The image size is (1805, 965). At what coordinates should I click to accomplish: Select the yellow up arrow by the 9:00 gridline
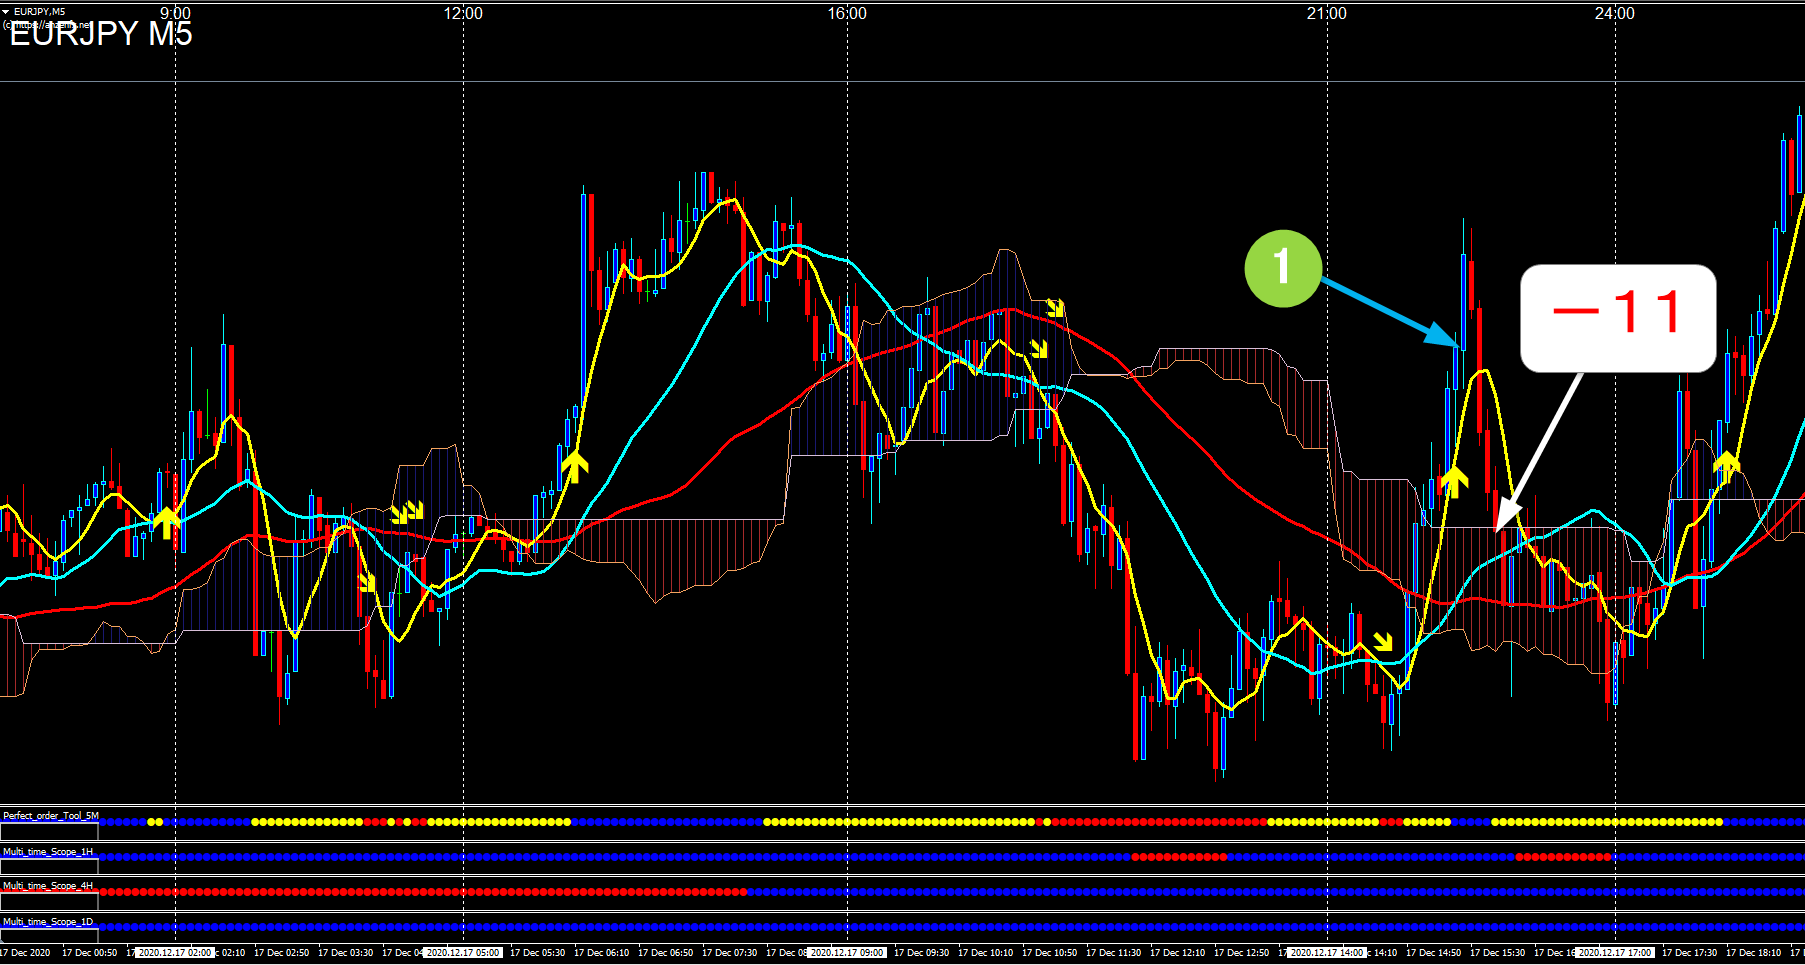coord(166,521)
